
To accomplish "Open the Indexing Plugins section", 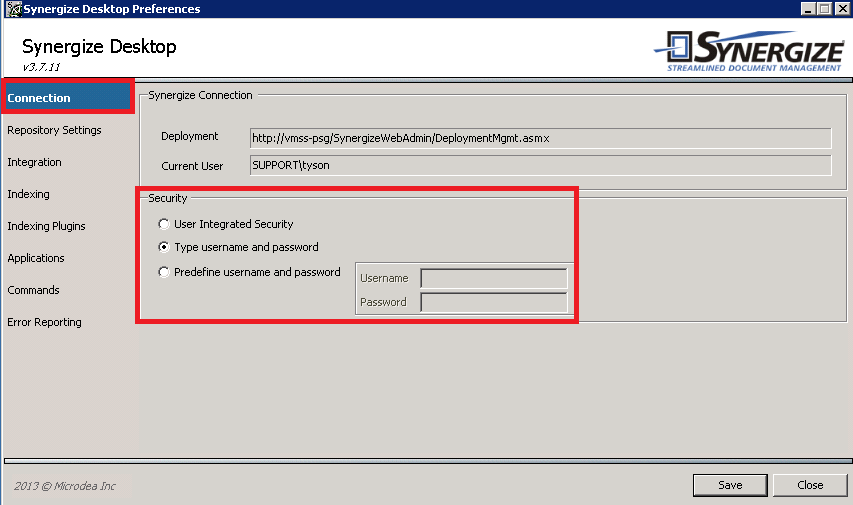I will [x=46, y=226].
